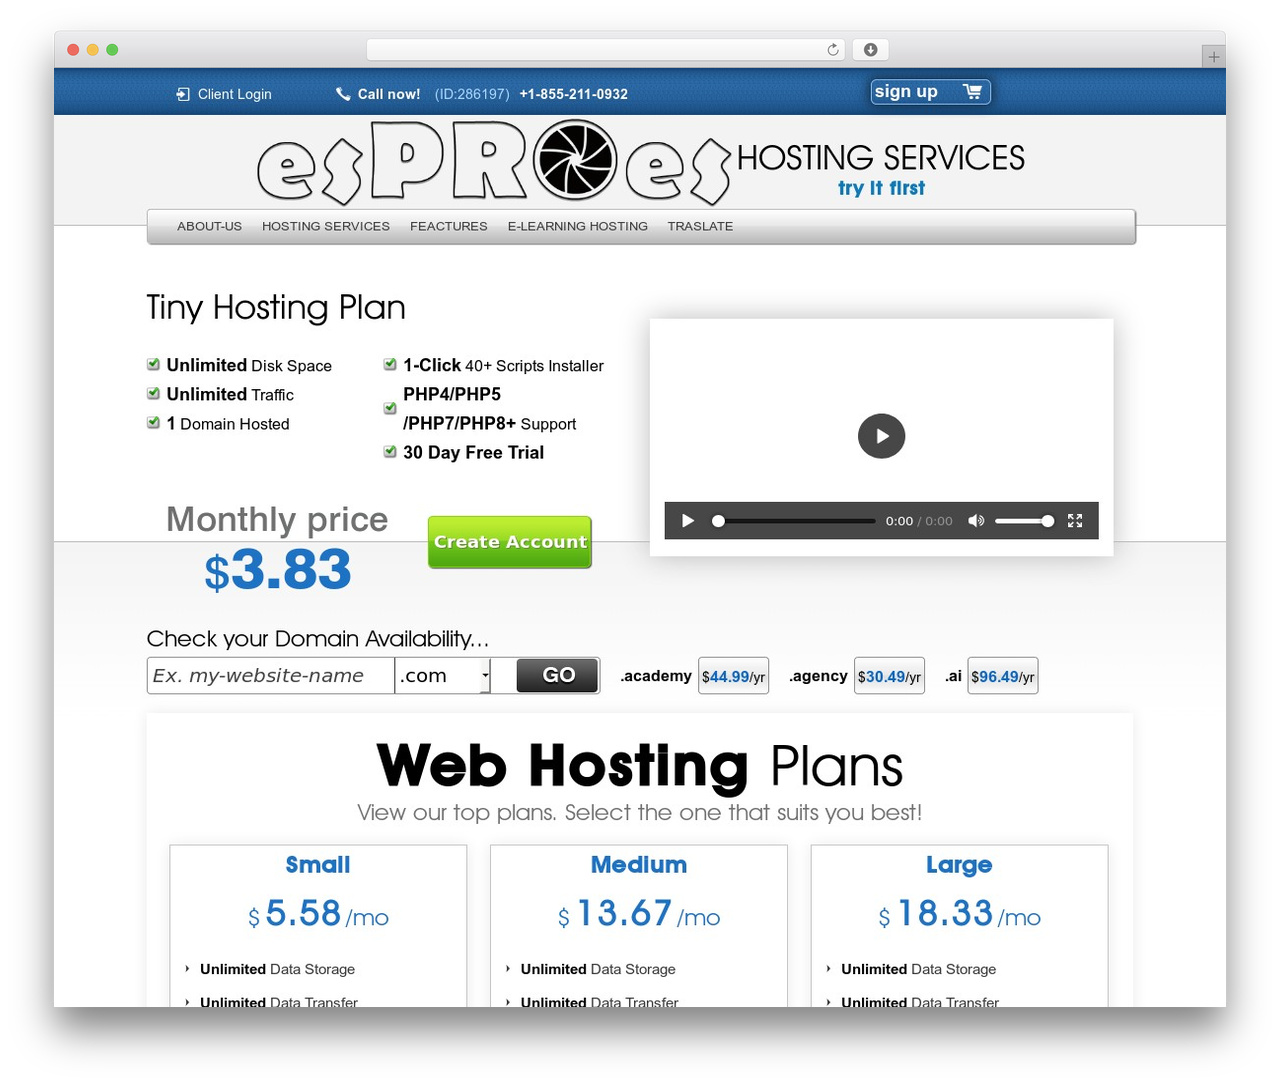Click the checkmark next to 30 Day Free Trial
The width and height of the screenshot is (1280, 1084).
point(390,451)
